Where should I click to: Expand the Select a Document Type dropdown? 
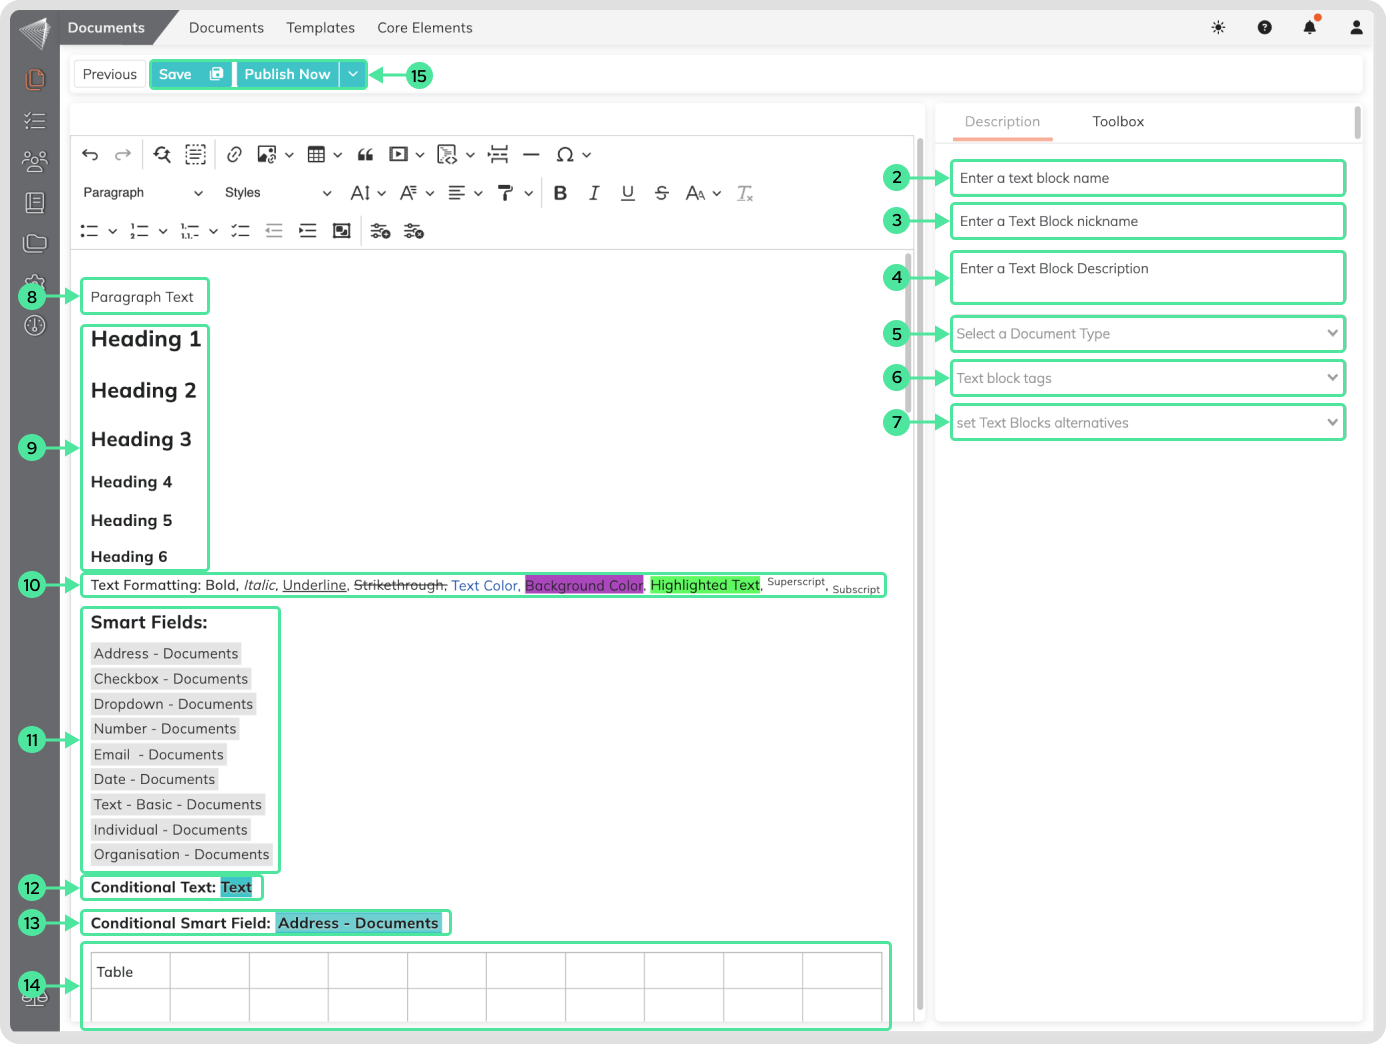point(1146,334)
